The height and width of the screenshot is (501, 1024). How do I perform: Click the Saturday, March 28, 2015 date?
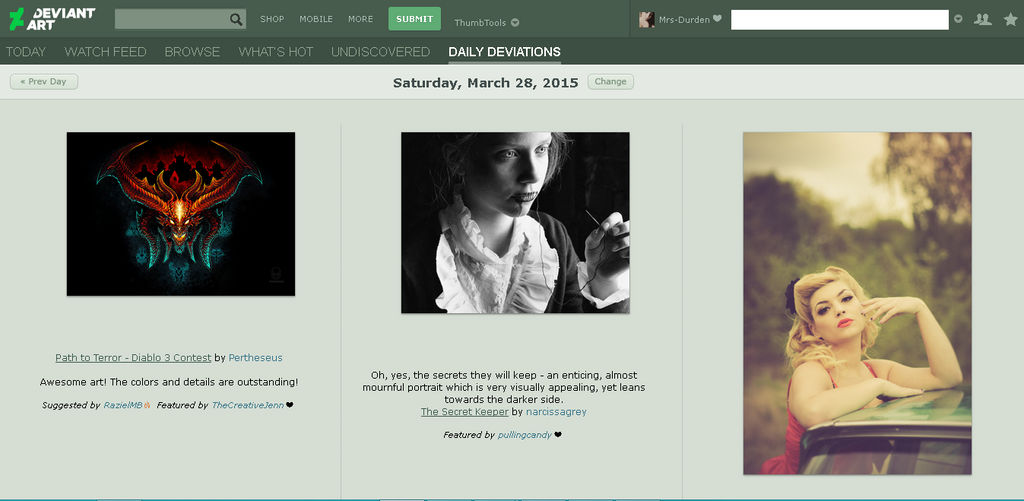coord(486,83)
